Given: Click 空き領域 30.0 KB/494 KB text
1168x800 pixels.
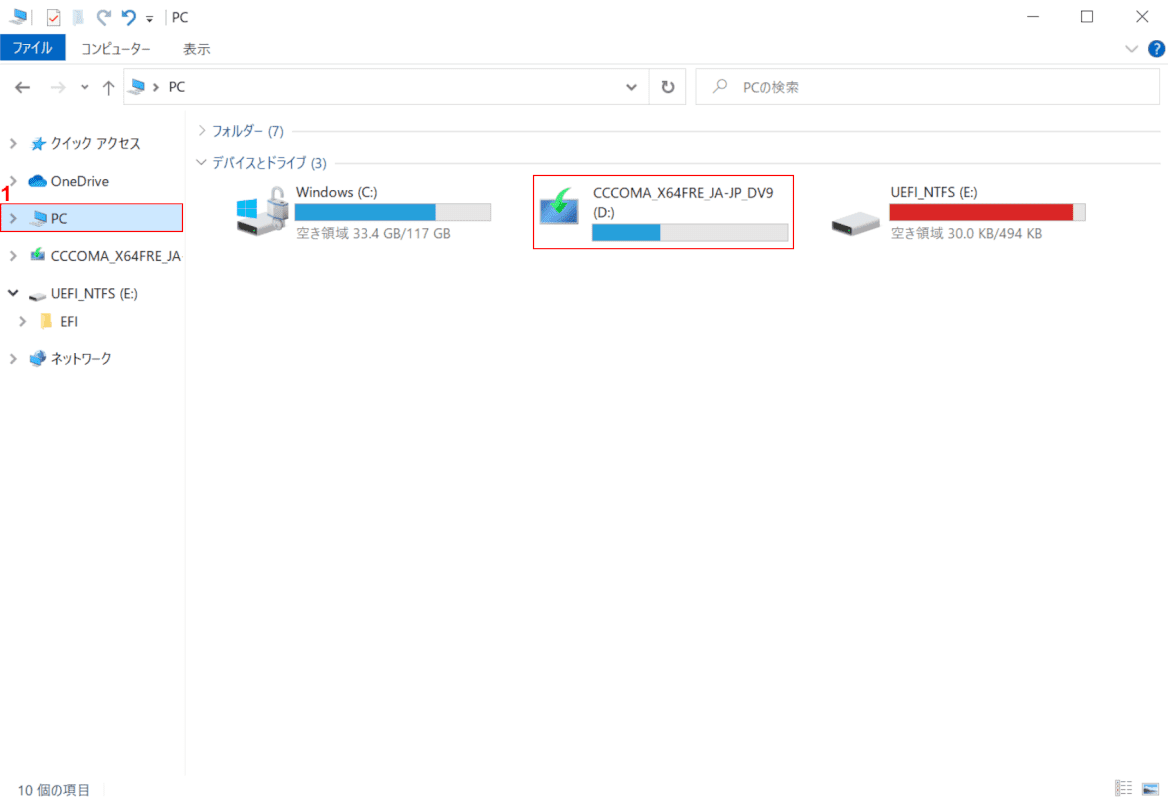Looking at the screenshot, I should click(966, 233).
